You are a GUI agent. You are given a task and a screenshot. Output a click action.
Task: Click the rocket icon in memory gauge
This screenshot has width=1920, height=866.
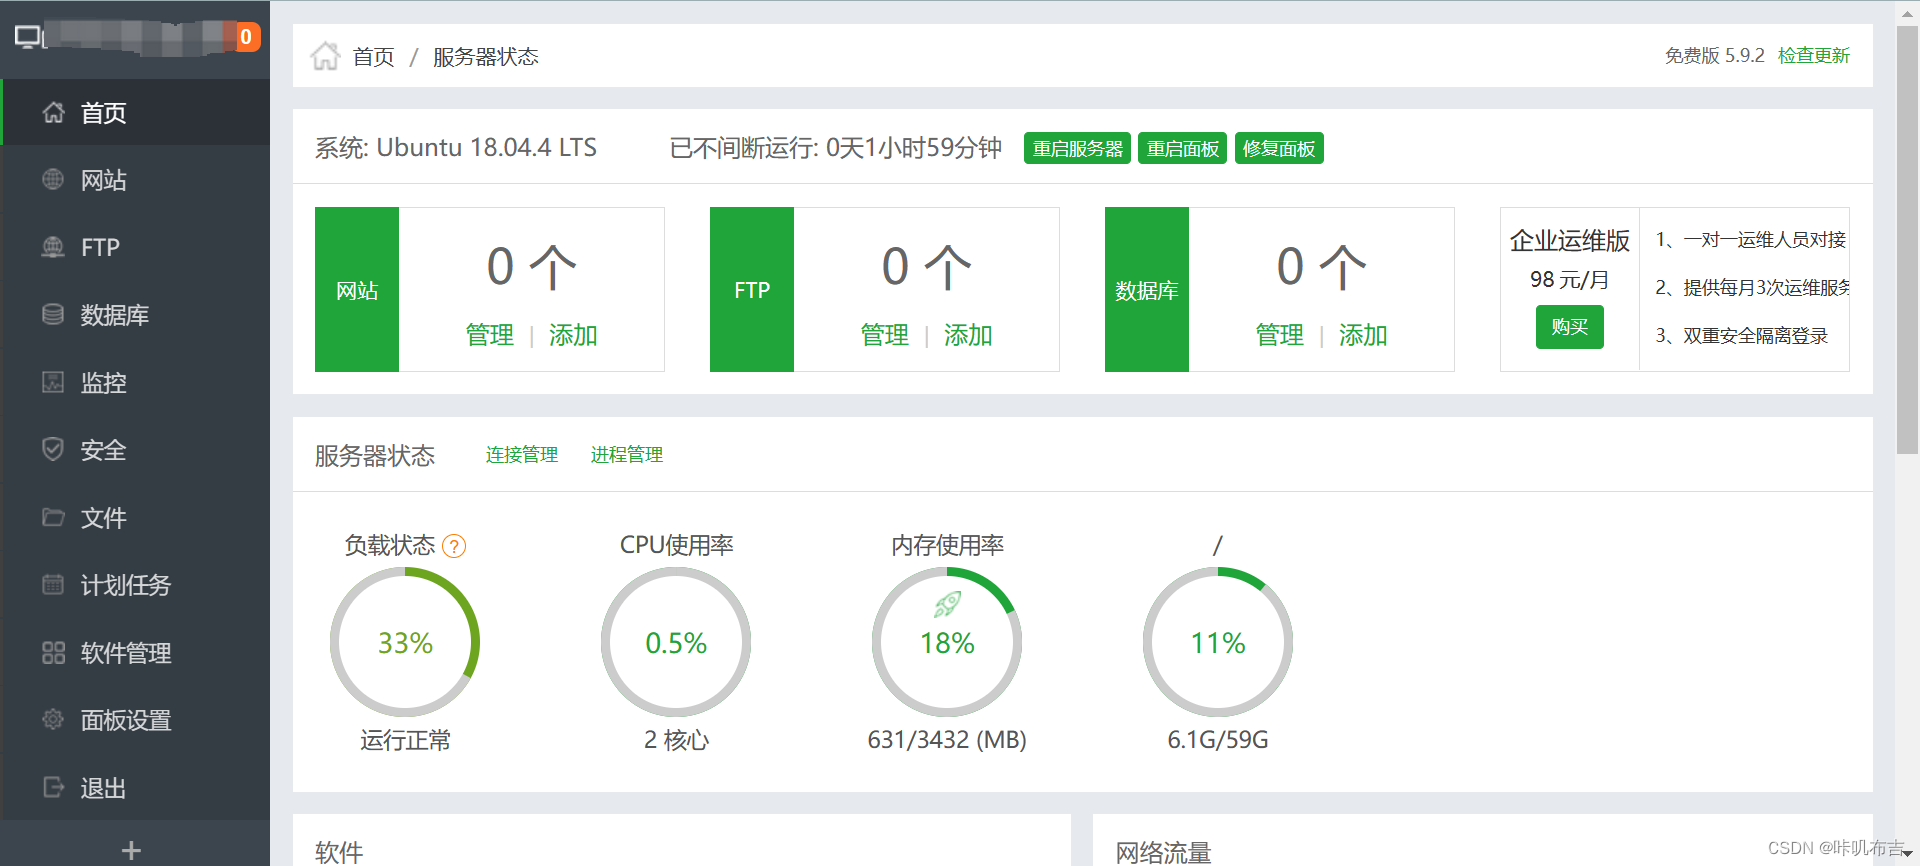coord(947,603)
